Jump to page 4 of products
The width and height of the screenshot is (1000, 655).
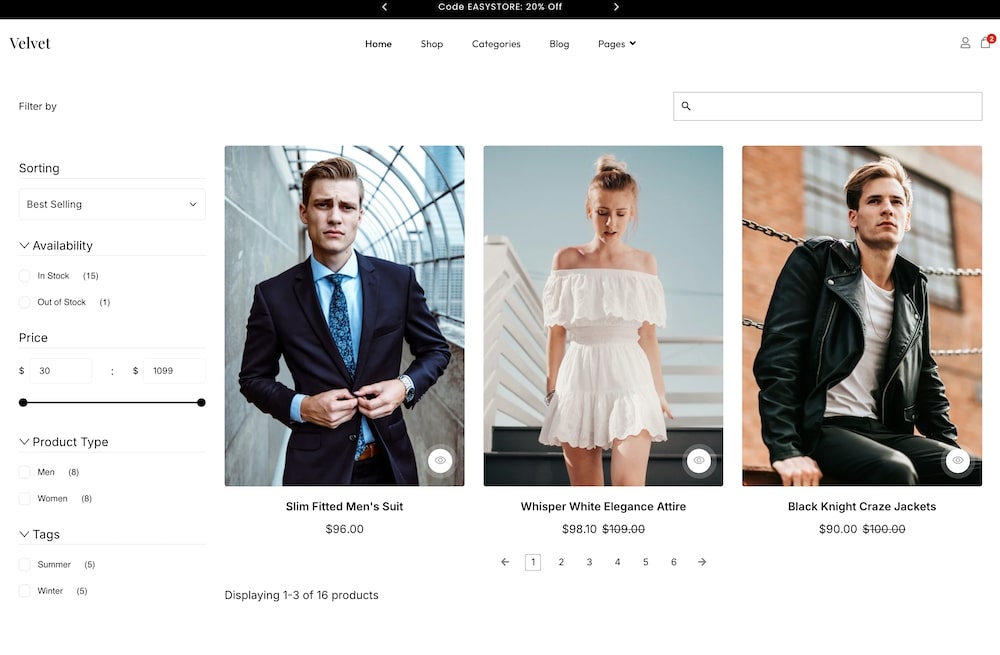(617, 562)
